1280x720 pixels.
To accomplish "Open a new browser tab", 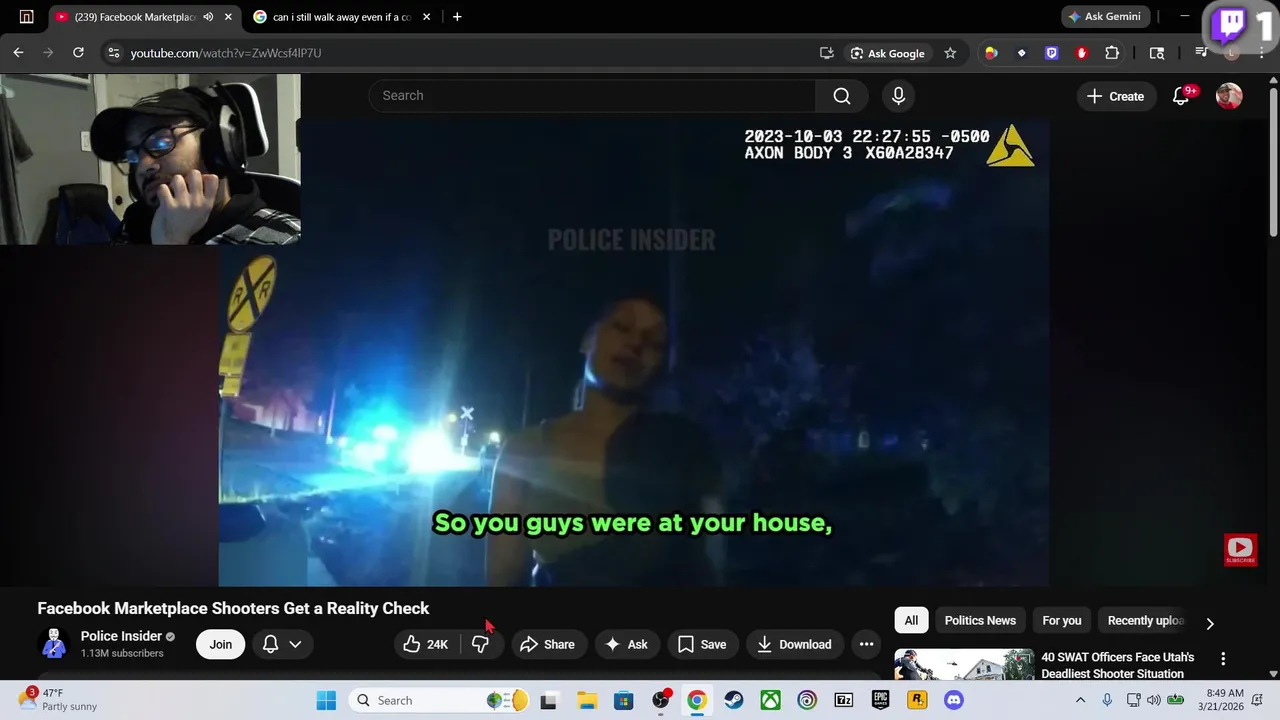I will [457, 17].
